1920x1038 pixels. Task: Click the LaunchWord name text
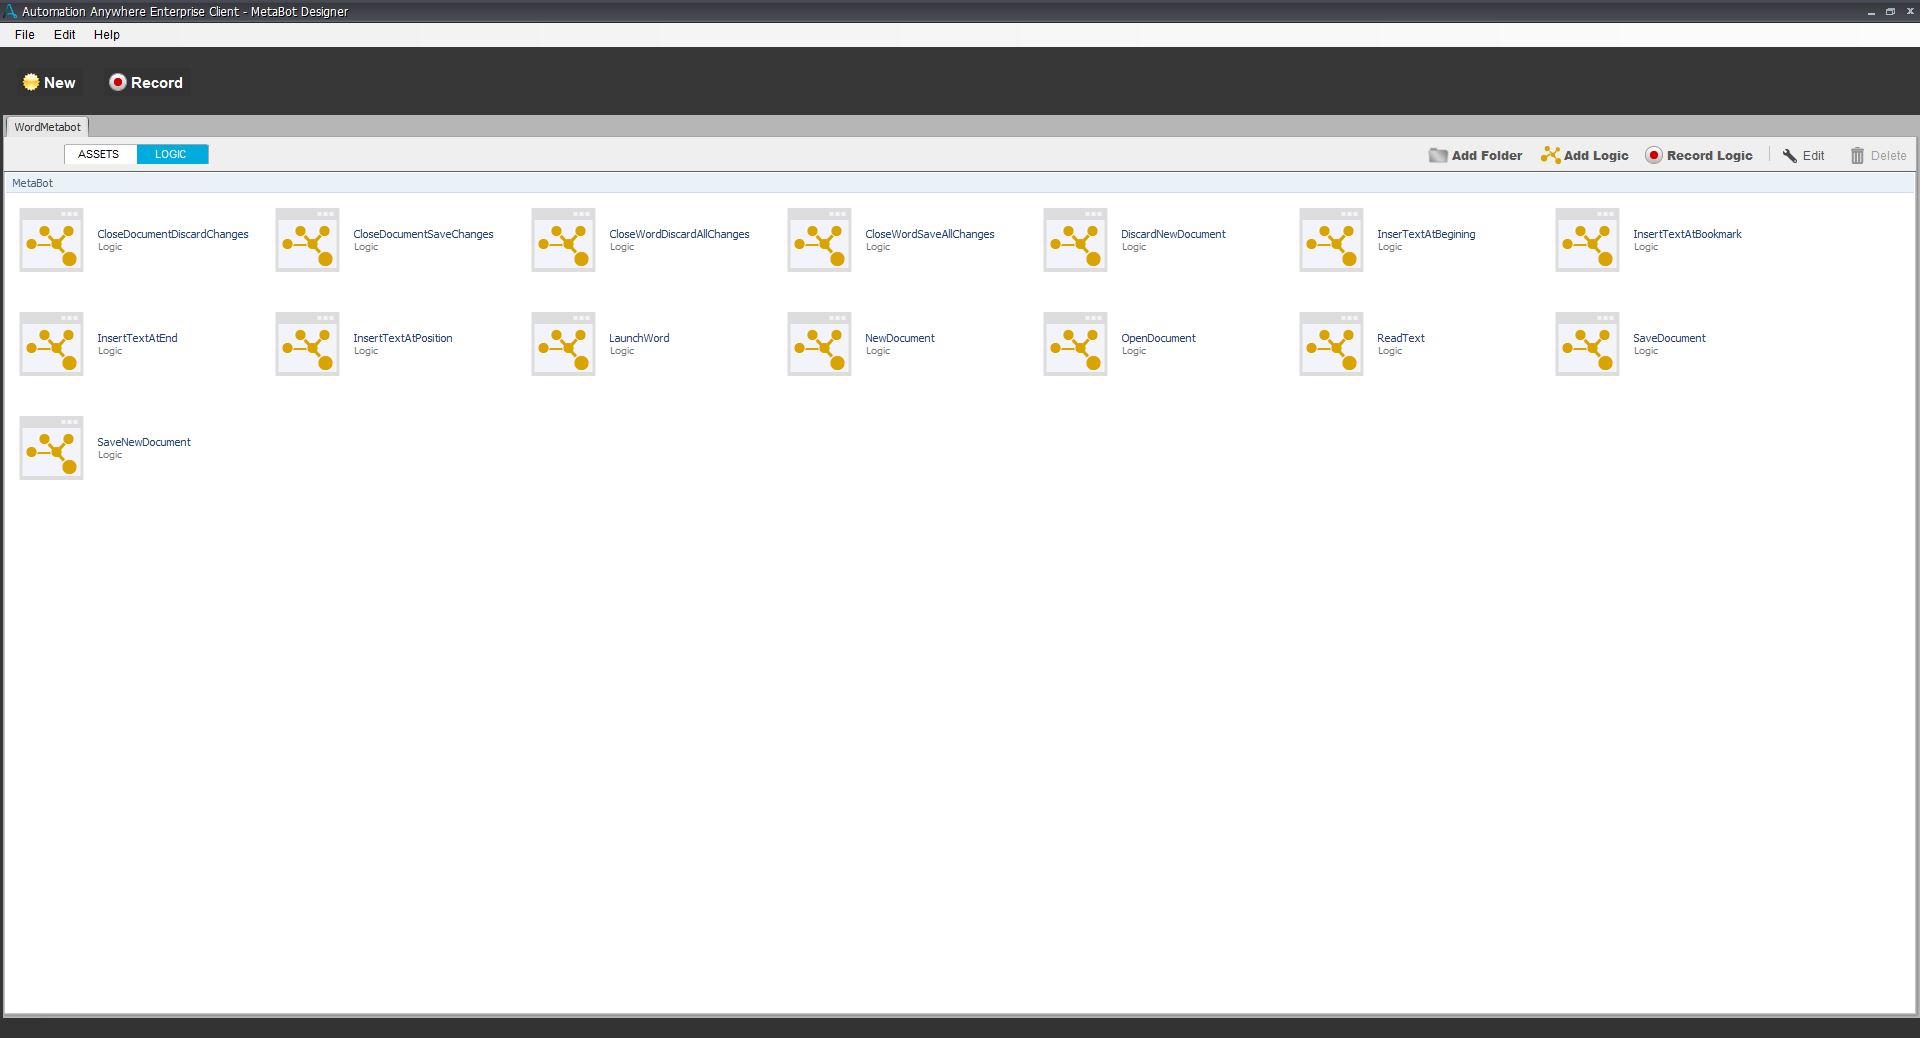click(x=639, y=338)
